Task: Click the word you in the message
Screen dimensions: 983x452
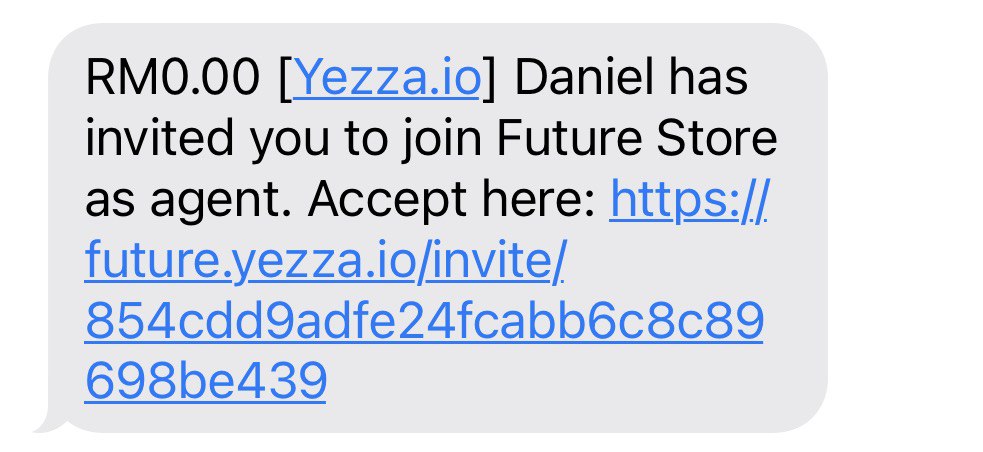Action: tap(288, 143)
